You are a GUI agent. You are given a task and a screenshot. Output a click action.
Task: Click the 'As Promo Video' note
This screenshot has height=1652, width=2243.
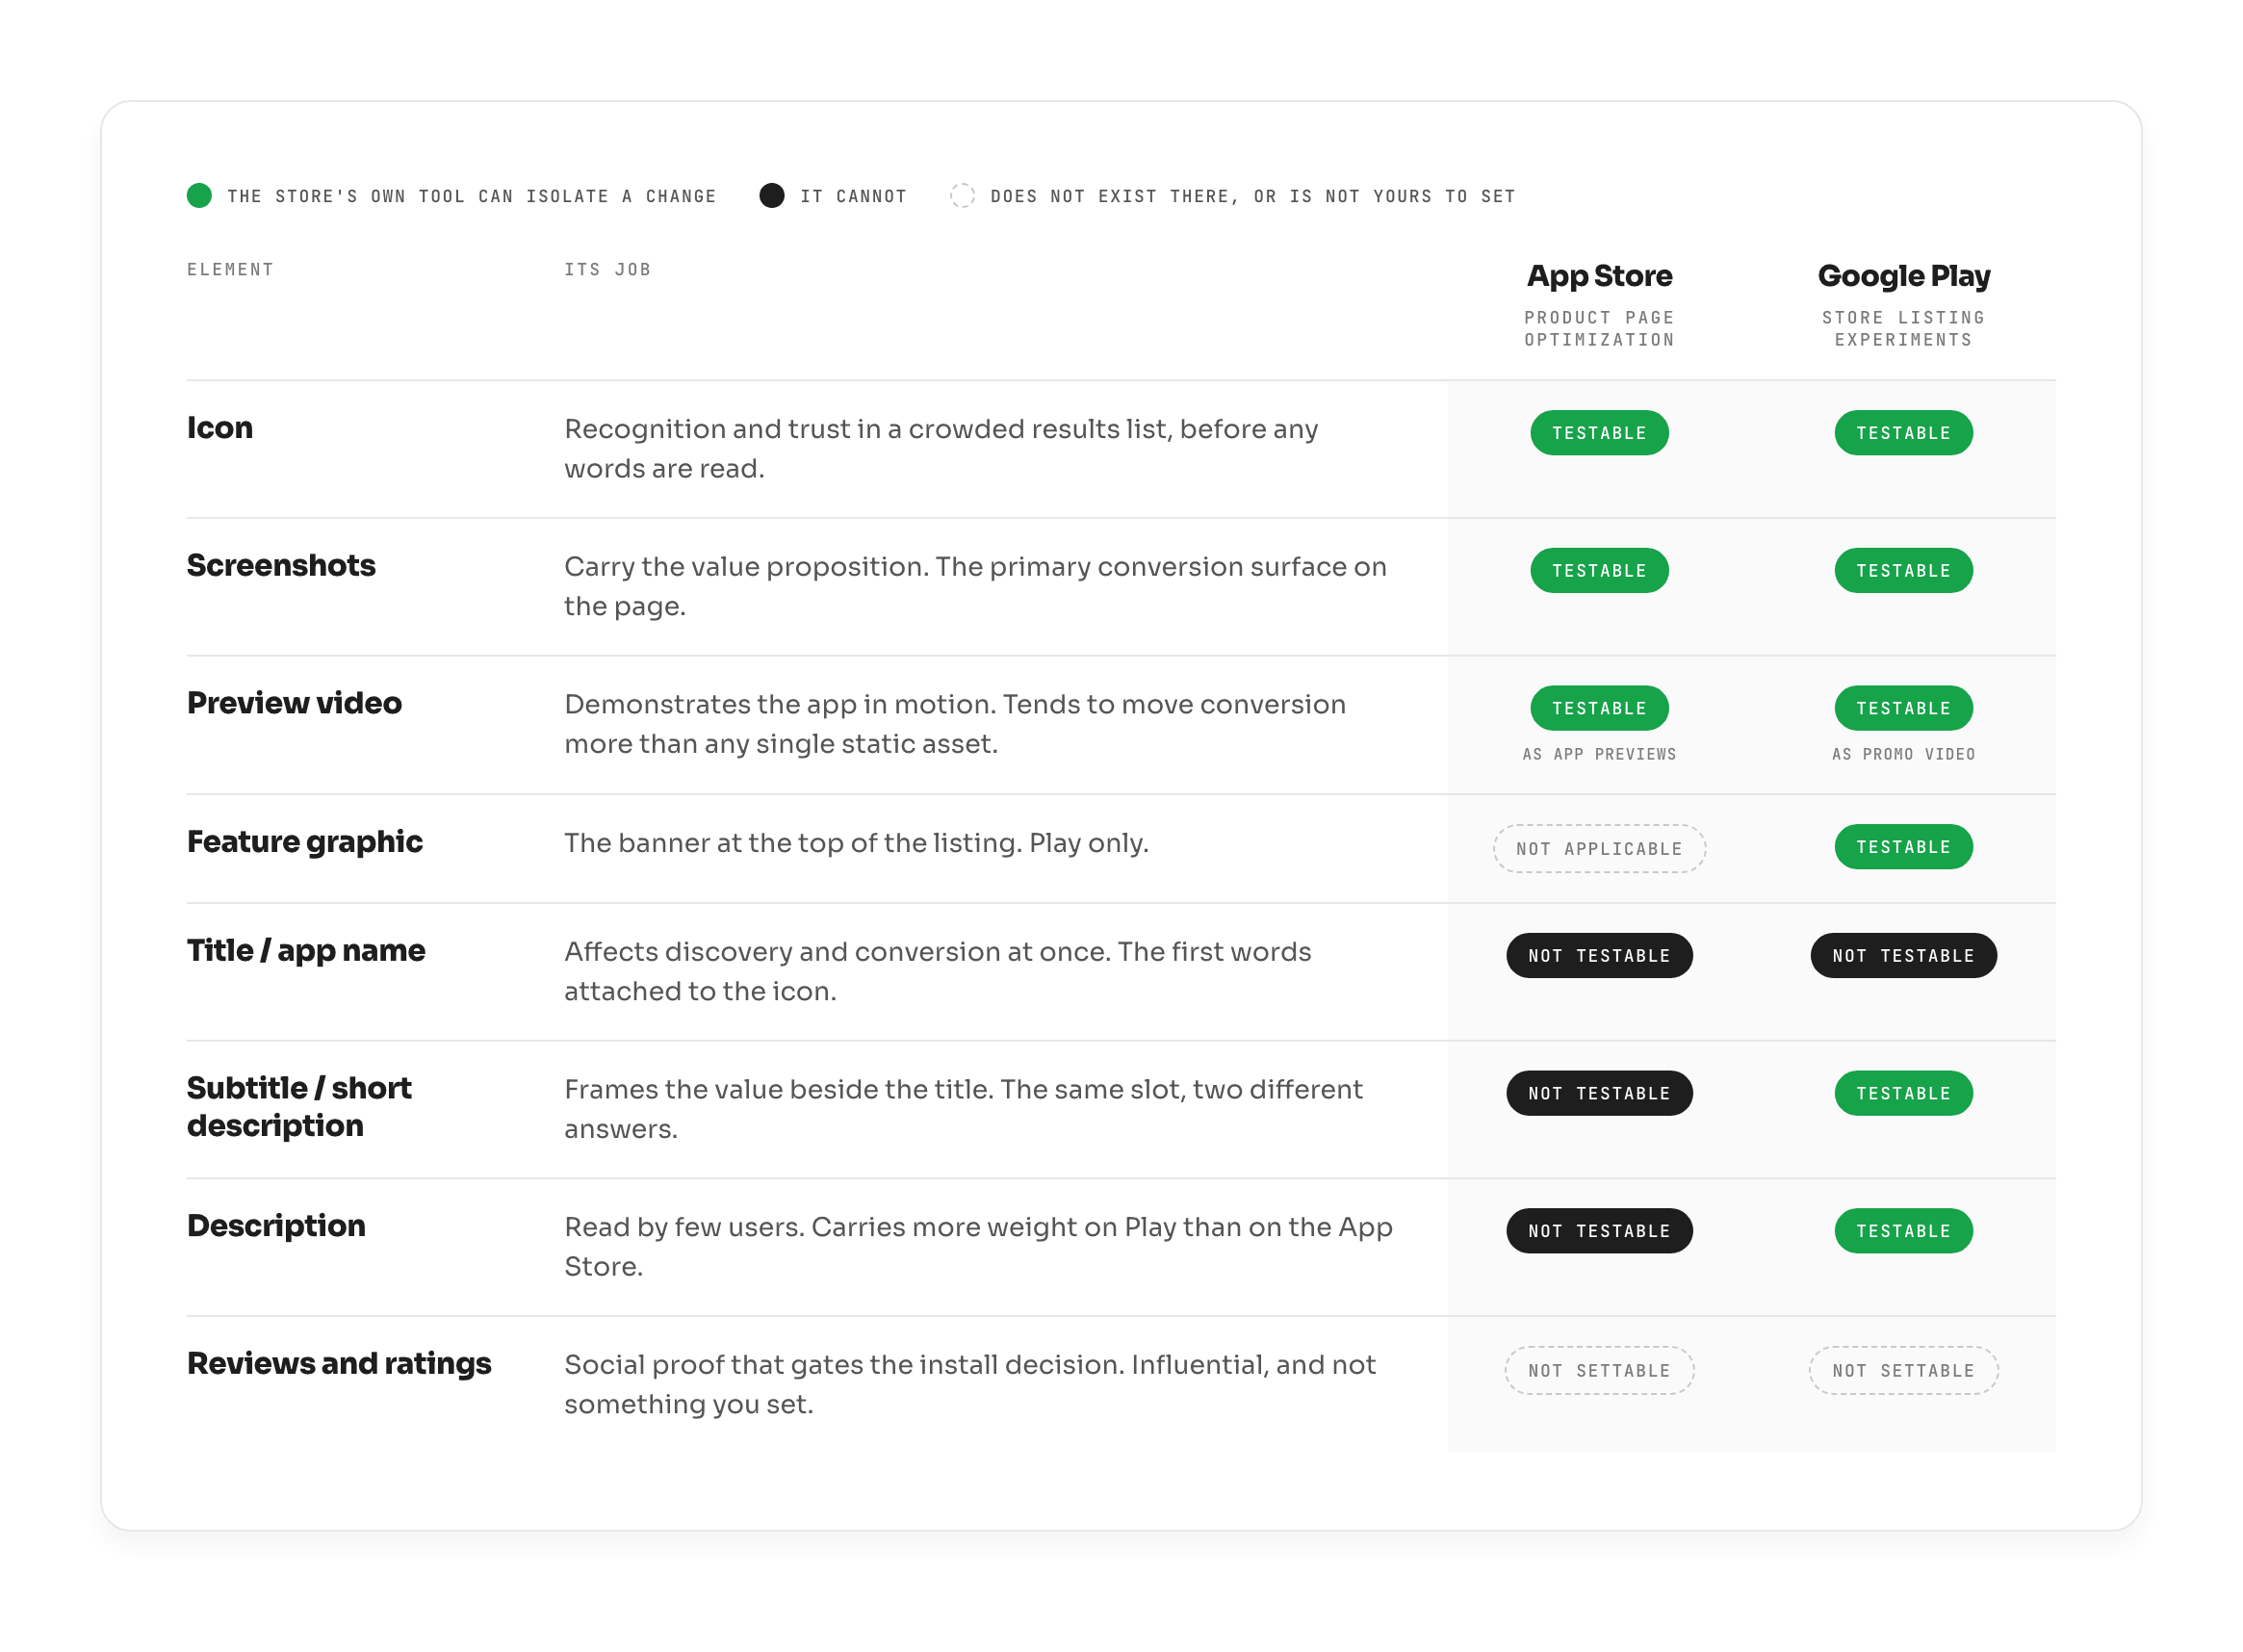point(1903,755)
